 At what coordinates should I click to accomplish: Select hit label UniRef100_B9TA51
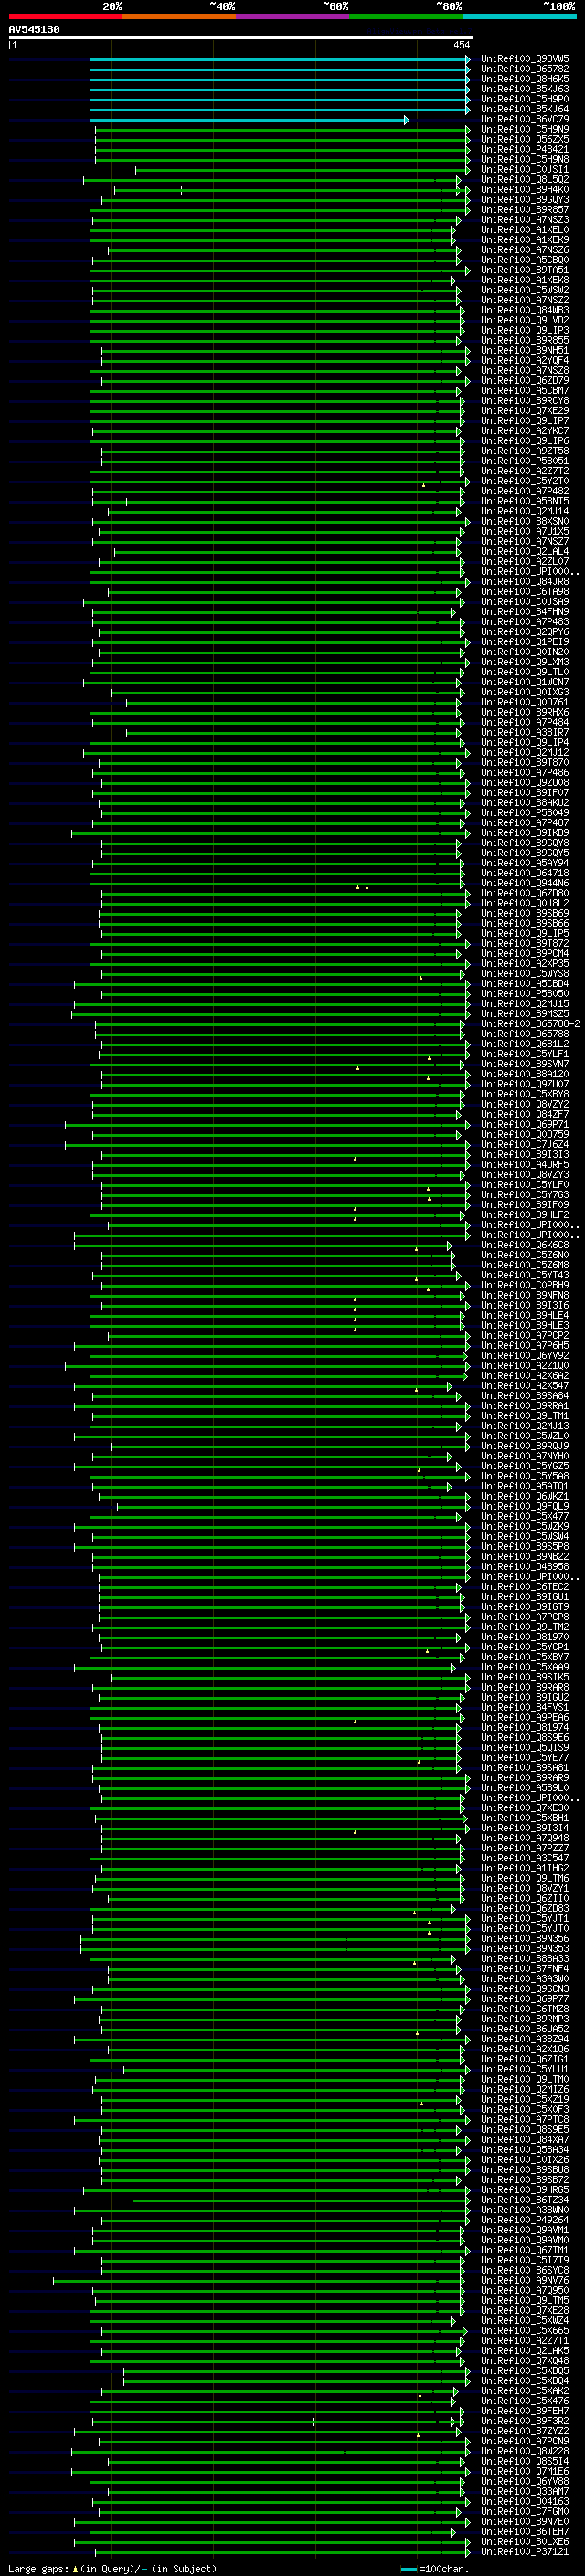coord(525,270)
